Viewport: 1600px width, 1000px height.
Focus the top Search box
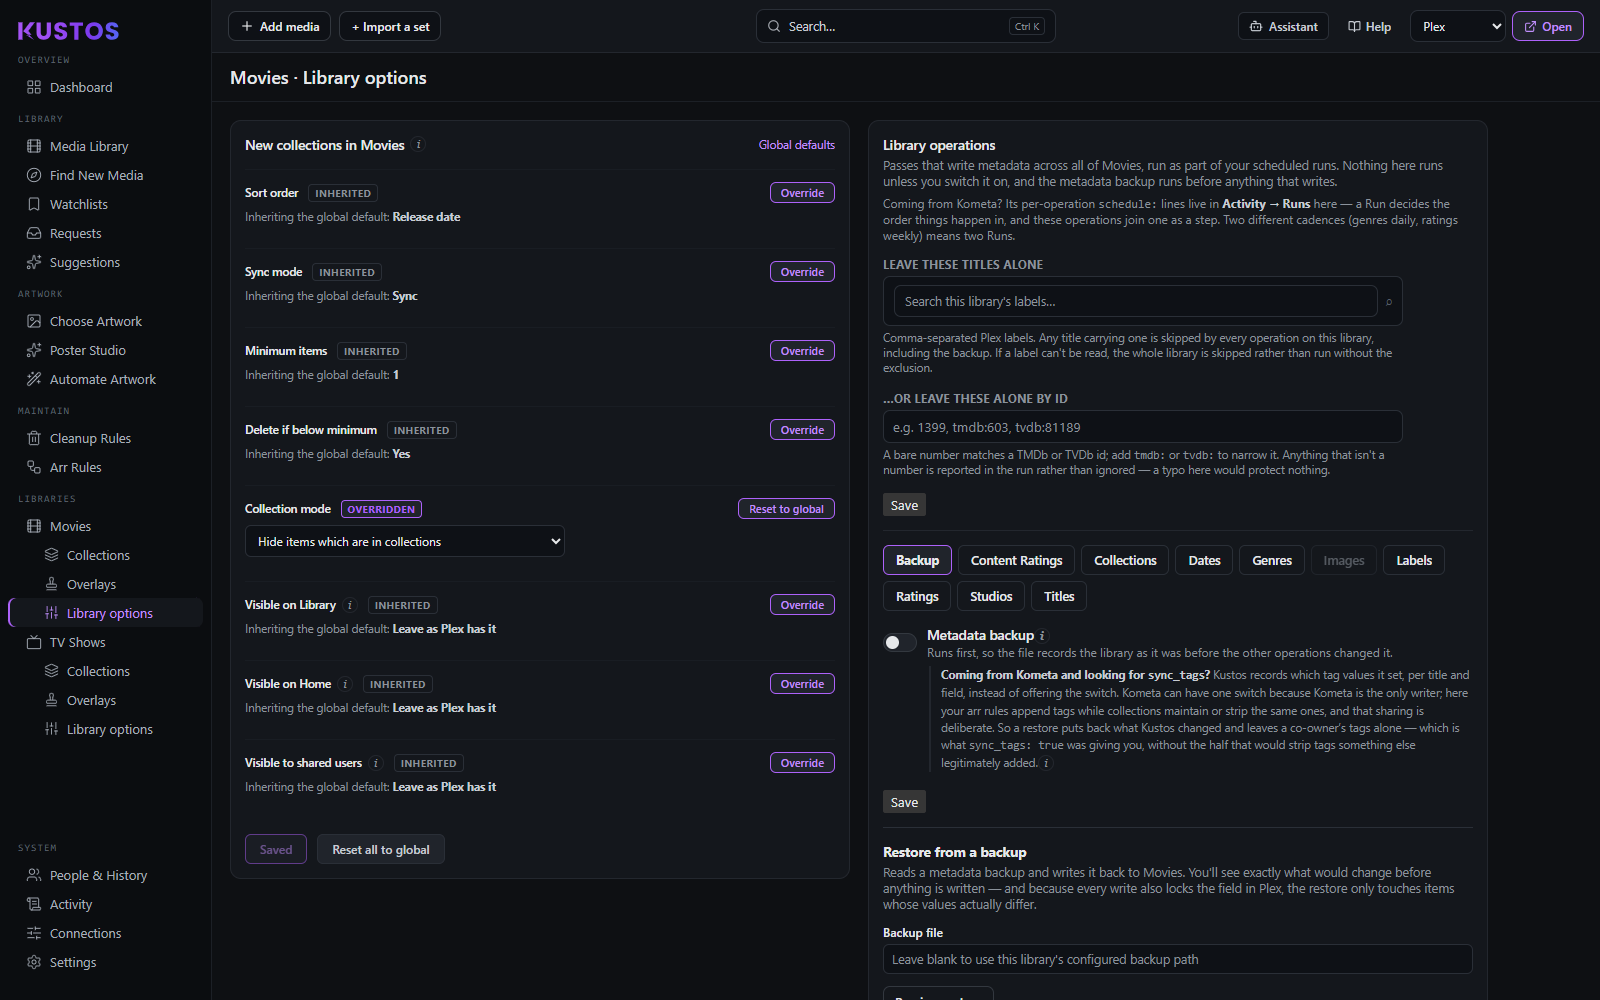(x=905, y=27)
